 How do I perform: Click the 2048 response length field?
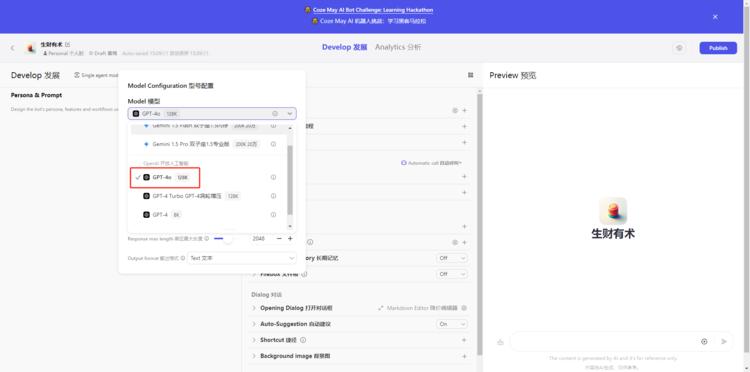click(x=259, y=238)
